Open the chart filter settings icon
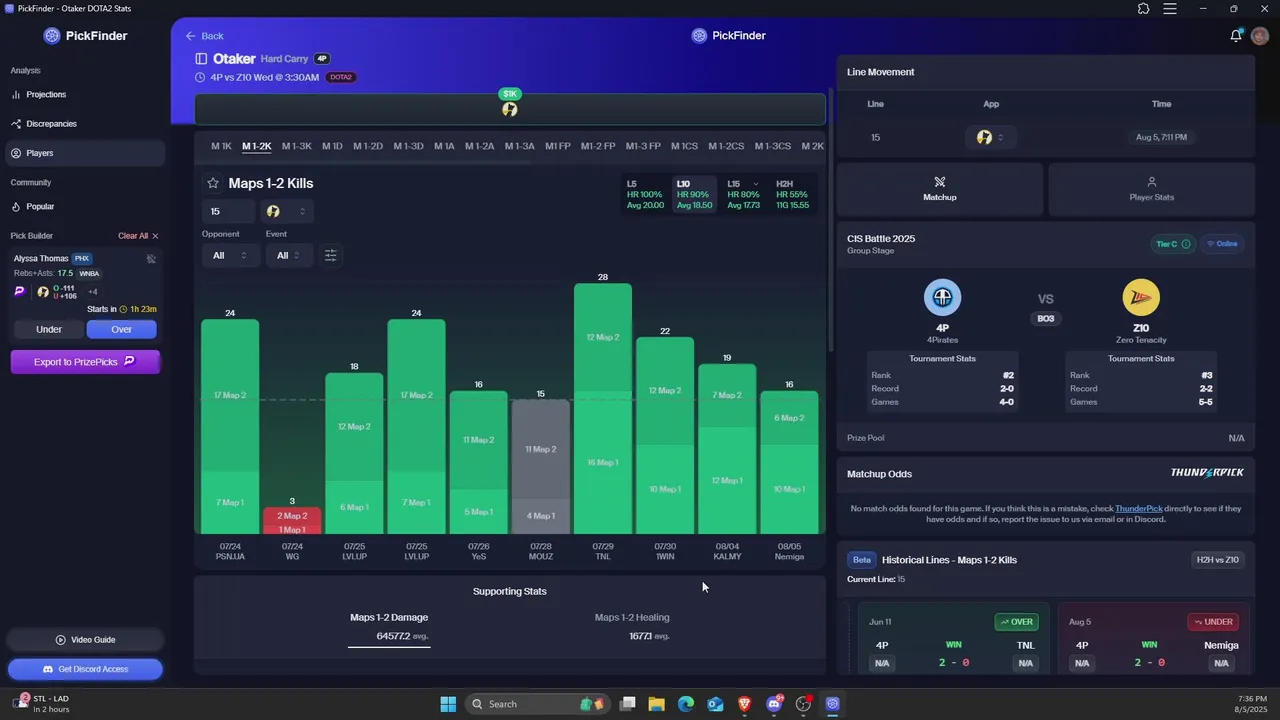The image size is (1280, 720). (x=330, y=255)
